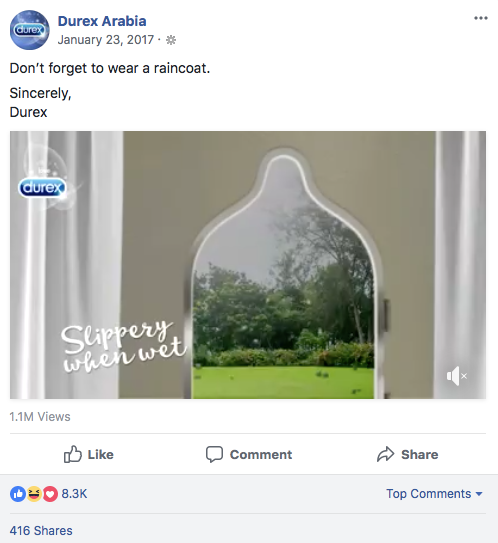Open the Durex Arabia profile picture
This screenshot has width=498, height=543.
tap(29, 30)
